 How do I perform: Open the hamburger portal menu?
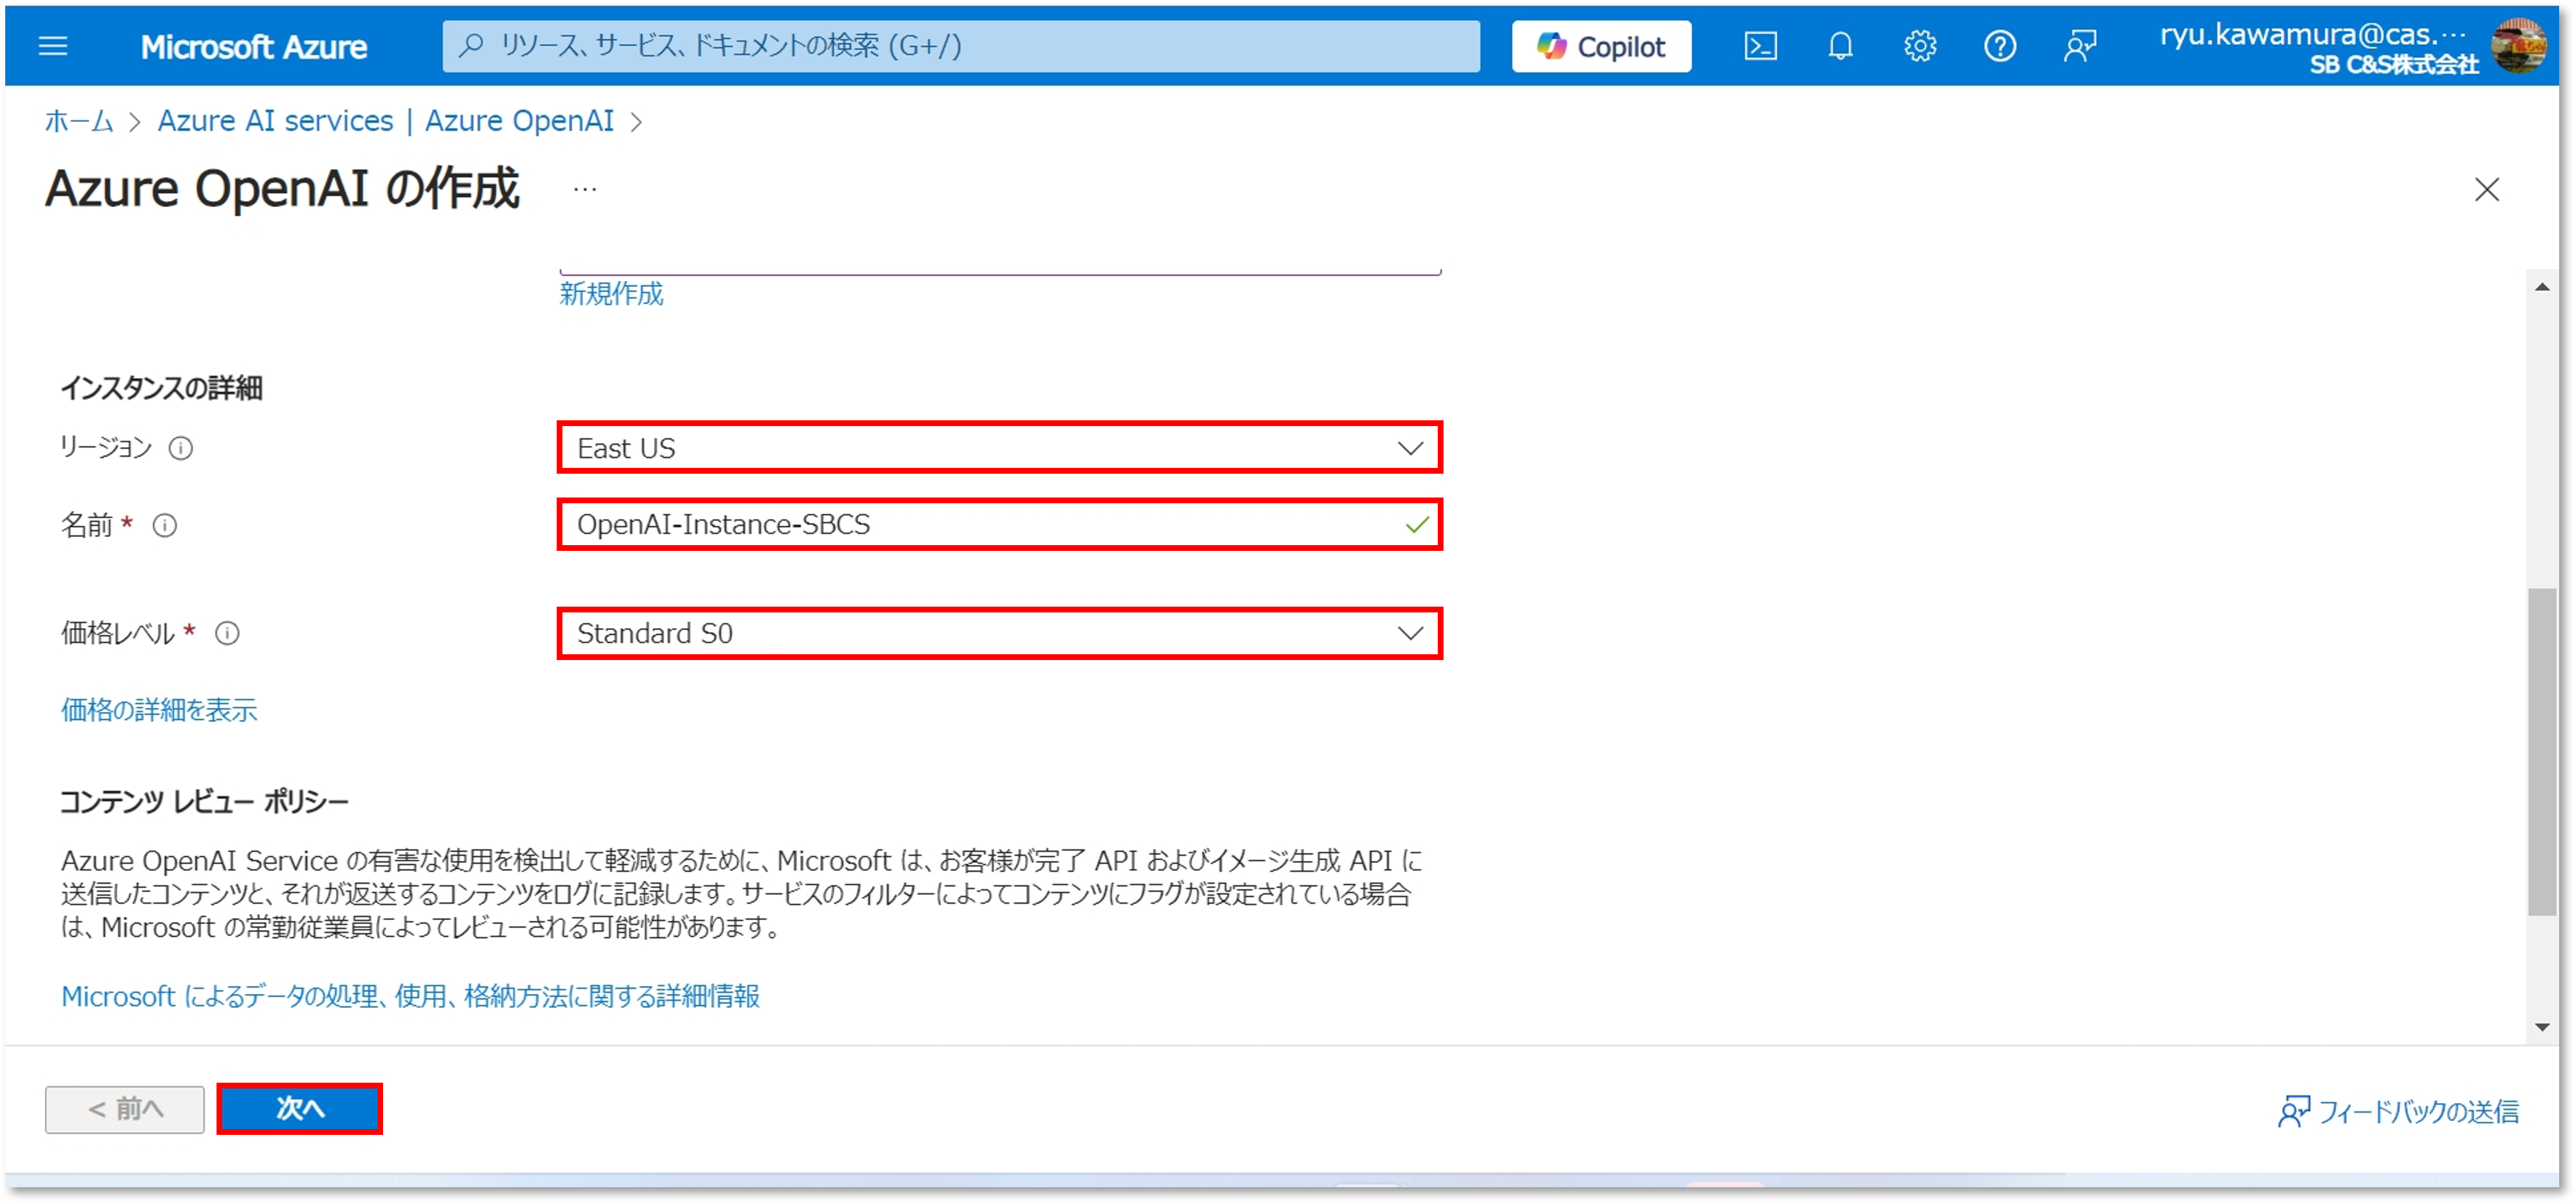coord(53,46)
